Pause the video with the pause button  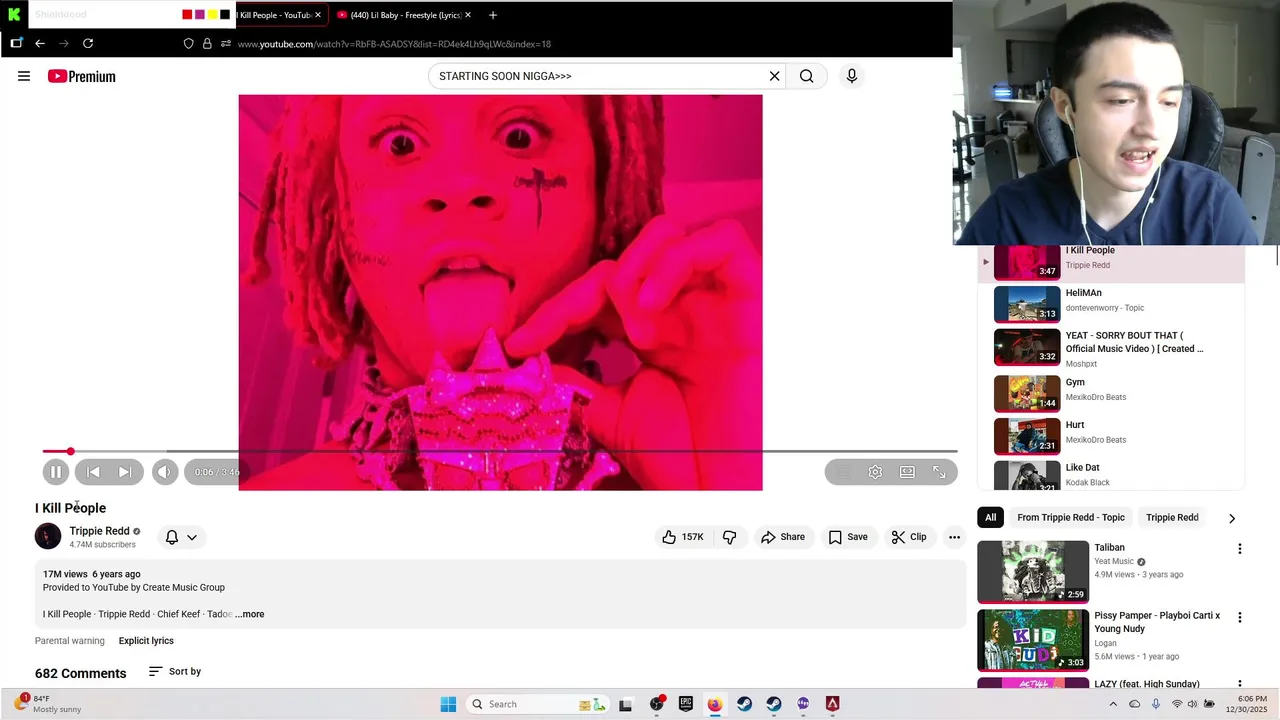click(56, 472)
